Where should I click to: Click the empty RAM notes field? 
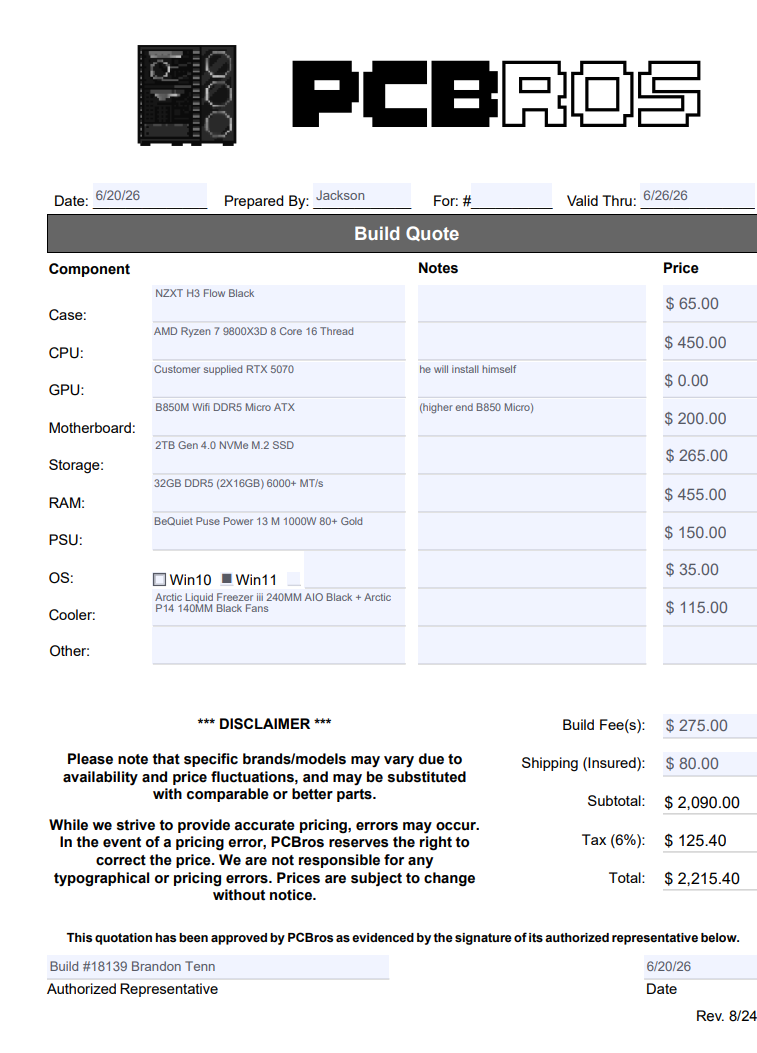pyautogui.click(x=532, y=493)
